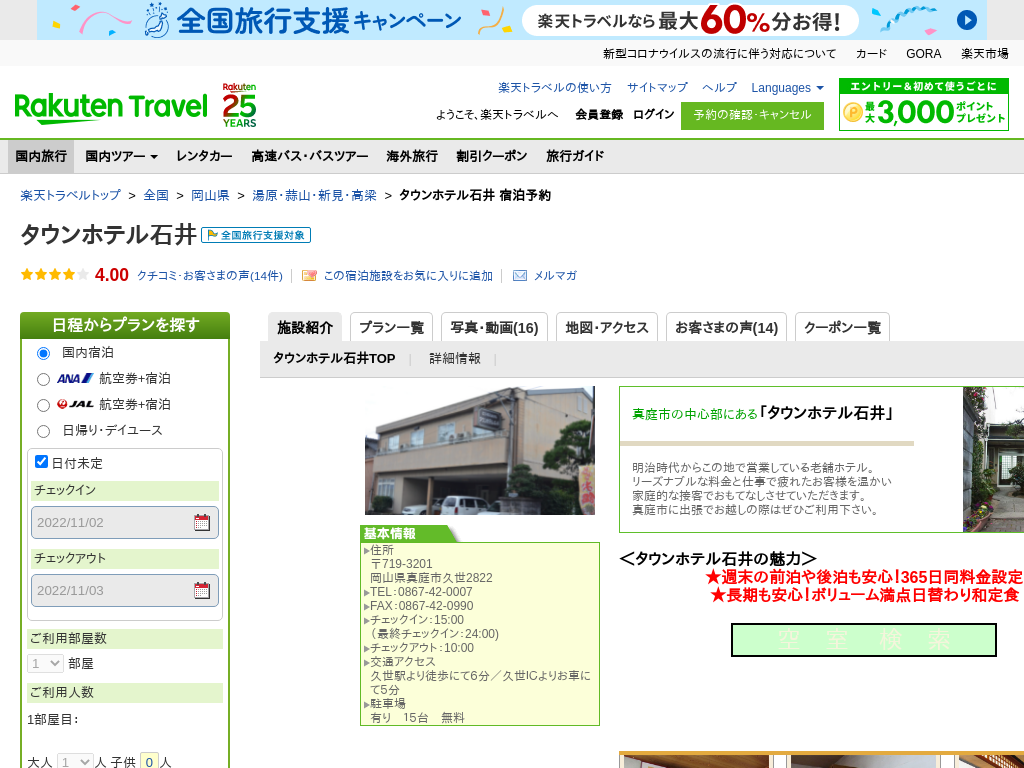Open the カード top link
The width and height of the screenshot is (1024, 768).
871,54
